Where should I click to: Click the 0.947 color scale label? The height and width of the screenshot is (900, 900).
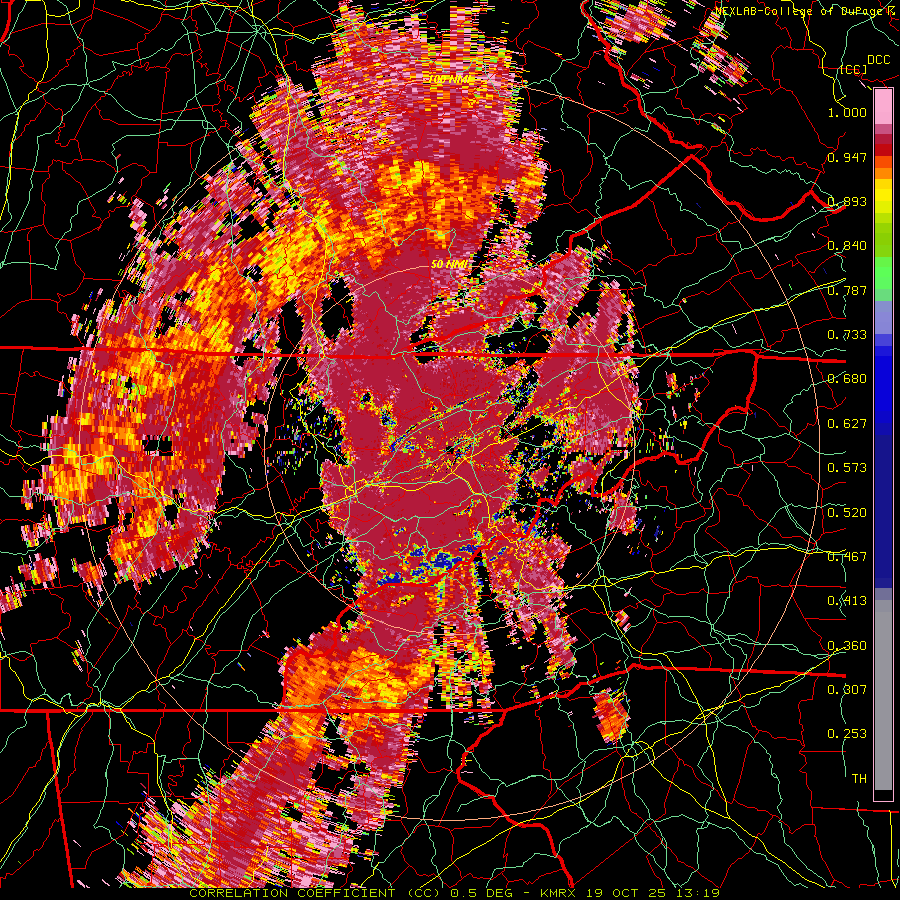coord(847,157)
